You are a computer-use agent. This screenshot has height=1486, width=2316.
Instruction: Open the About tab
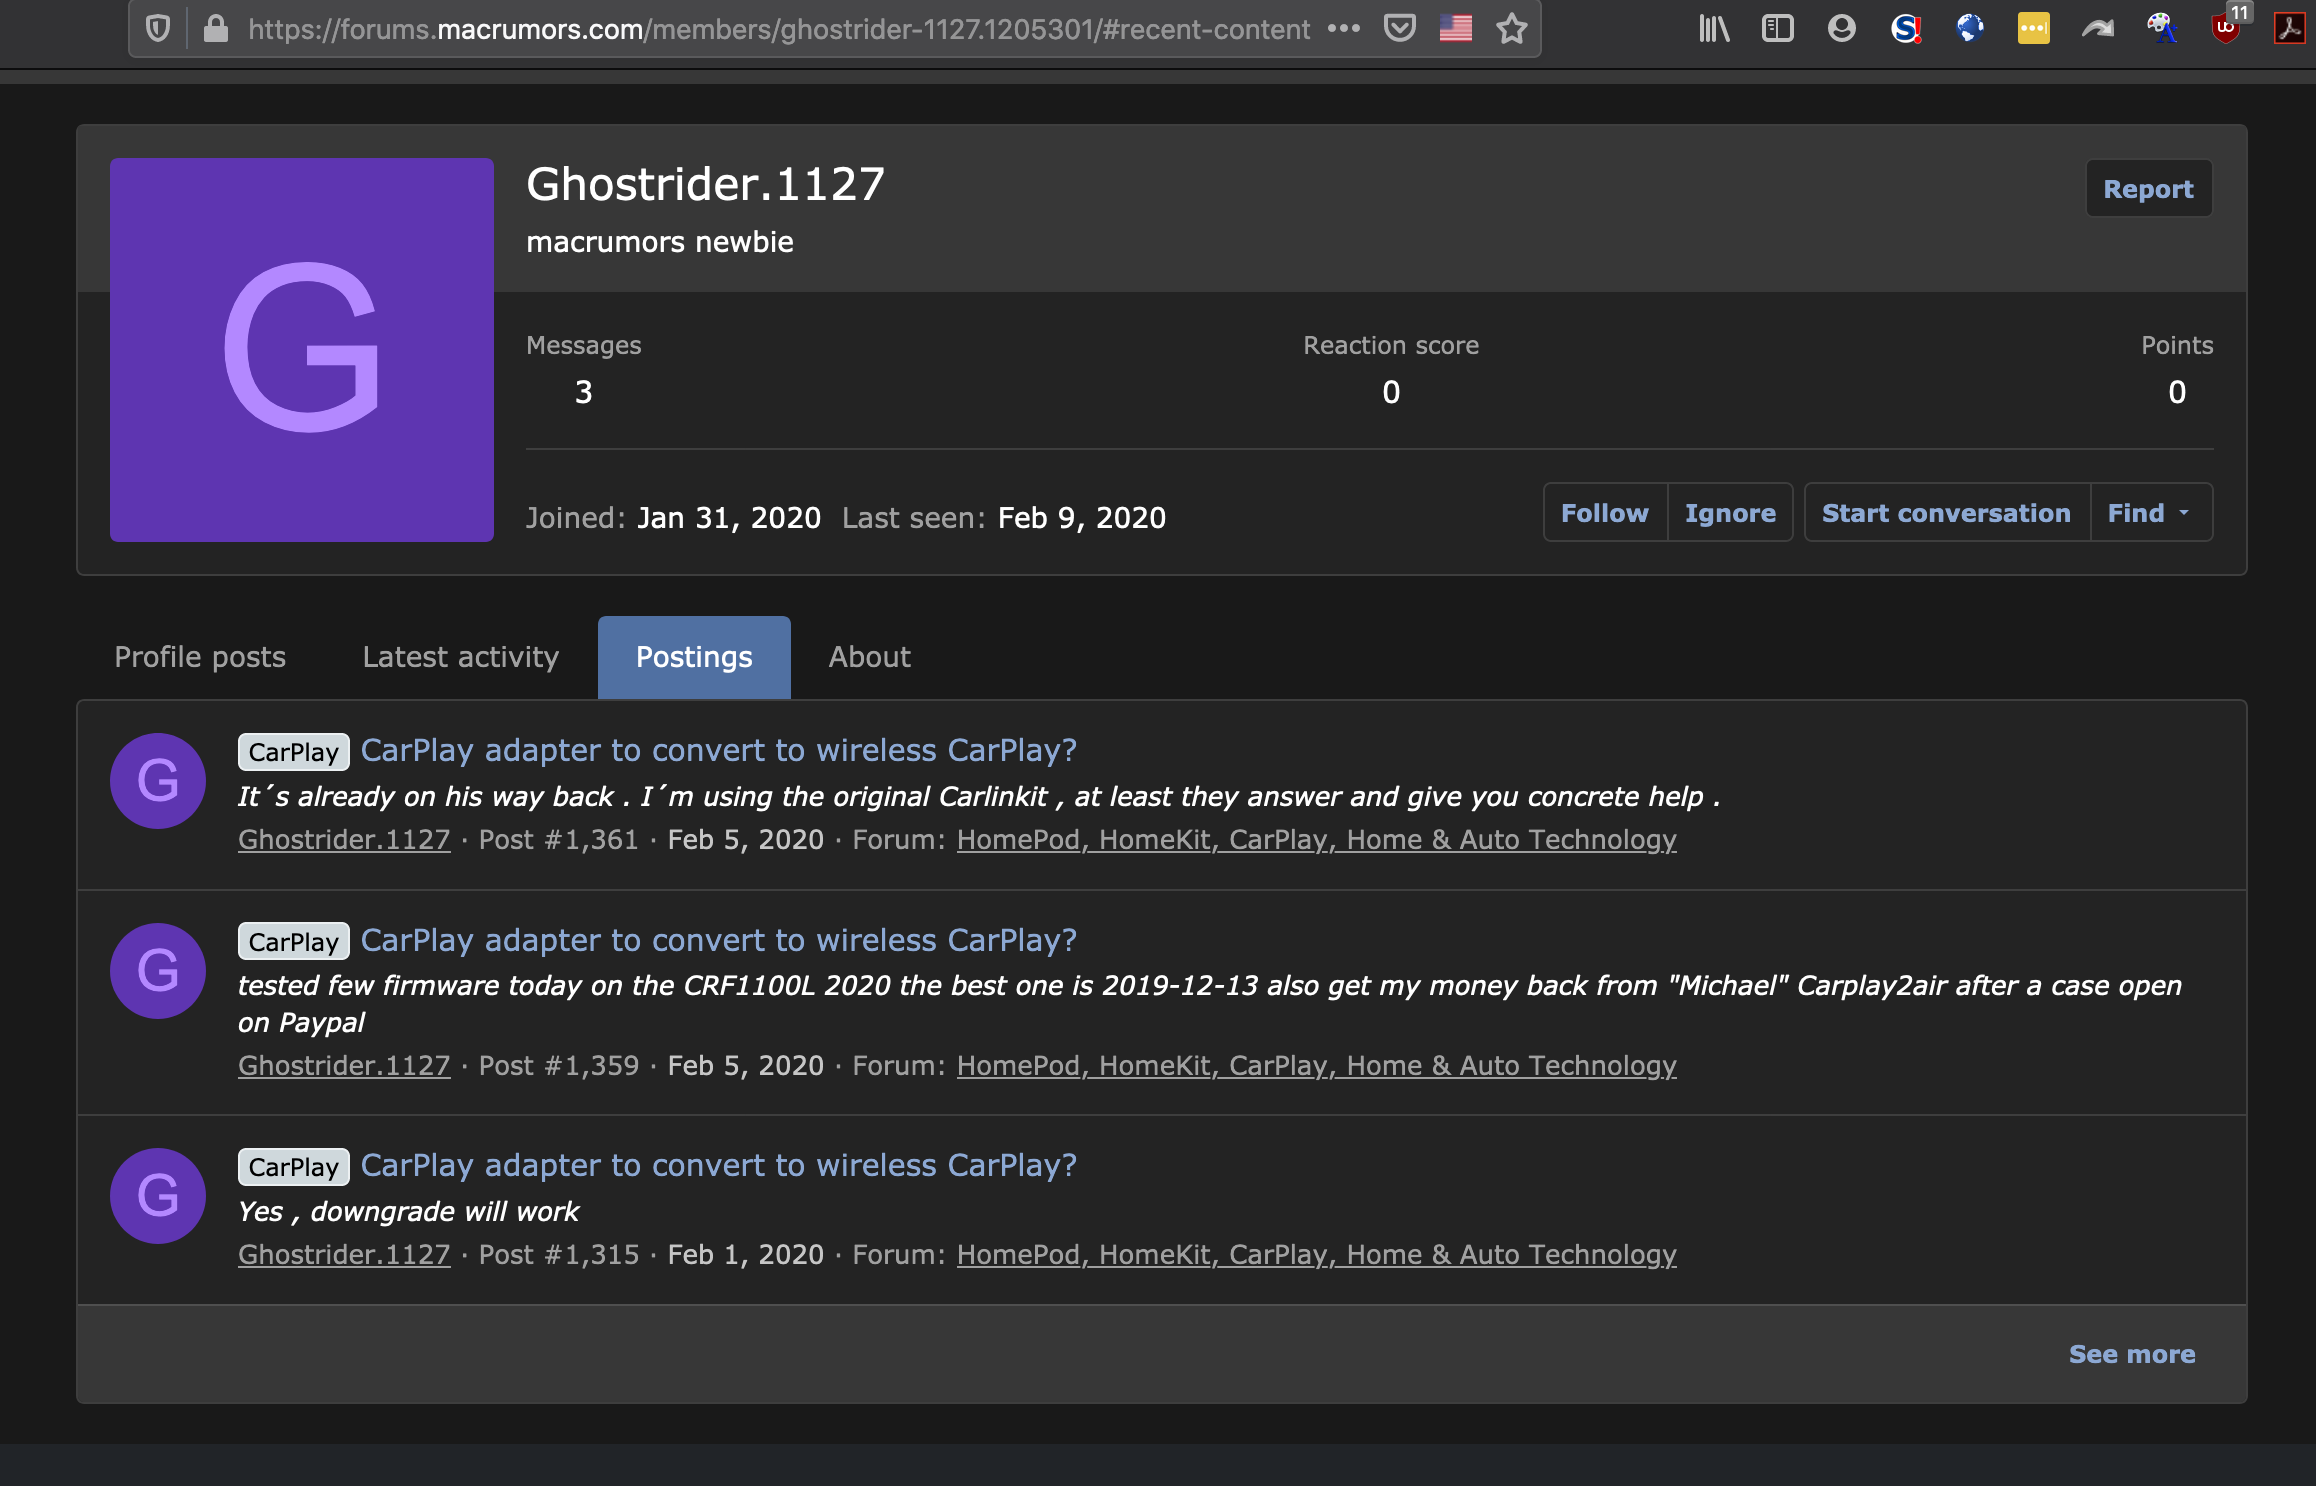869,657
